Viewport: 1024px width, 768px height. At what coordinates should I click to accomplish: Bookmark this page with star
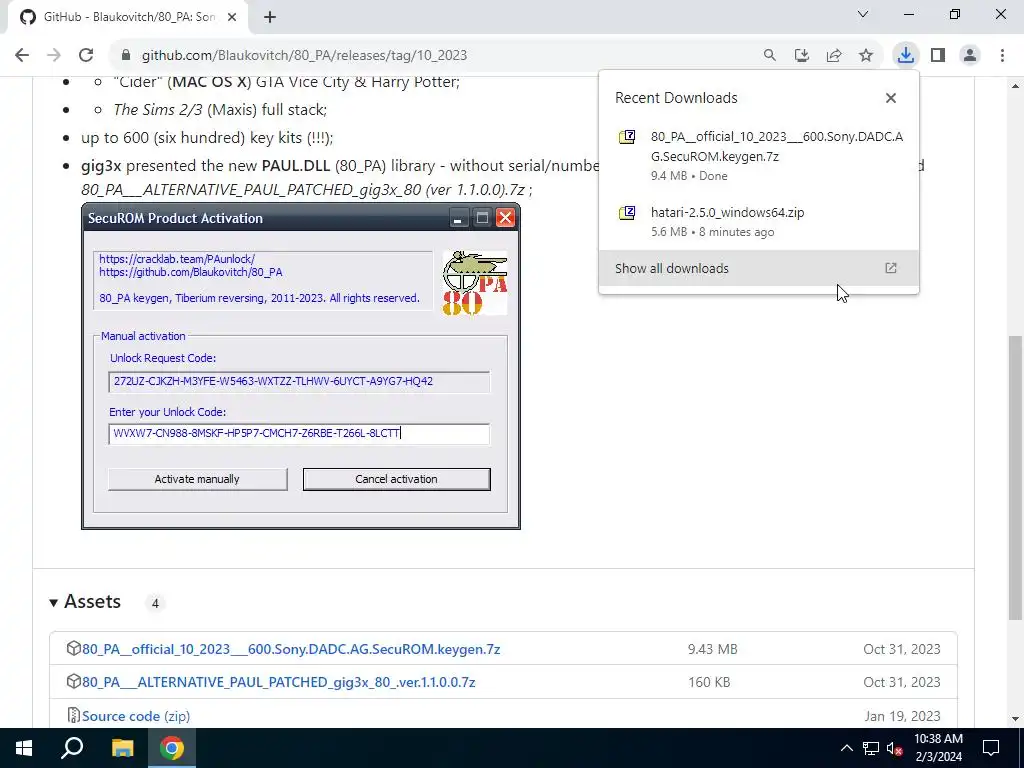pyautogui.click(x=866, y=56)
